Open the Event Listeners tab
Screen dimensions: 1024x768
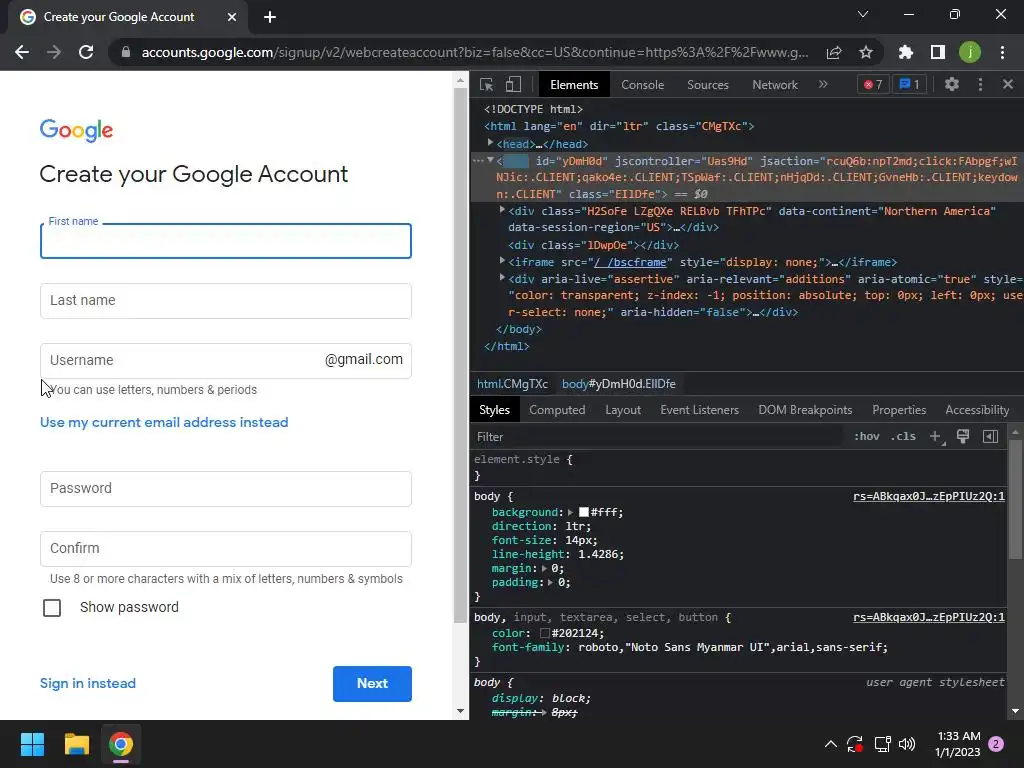pos(699,409)
